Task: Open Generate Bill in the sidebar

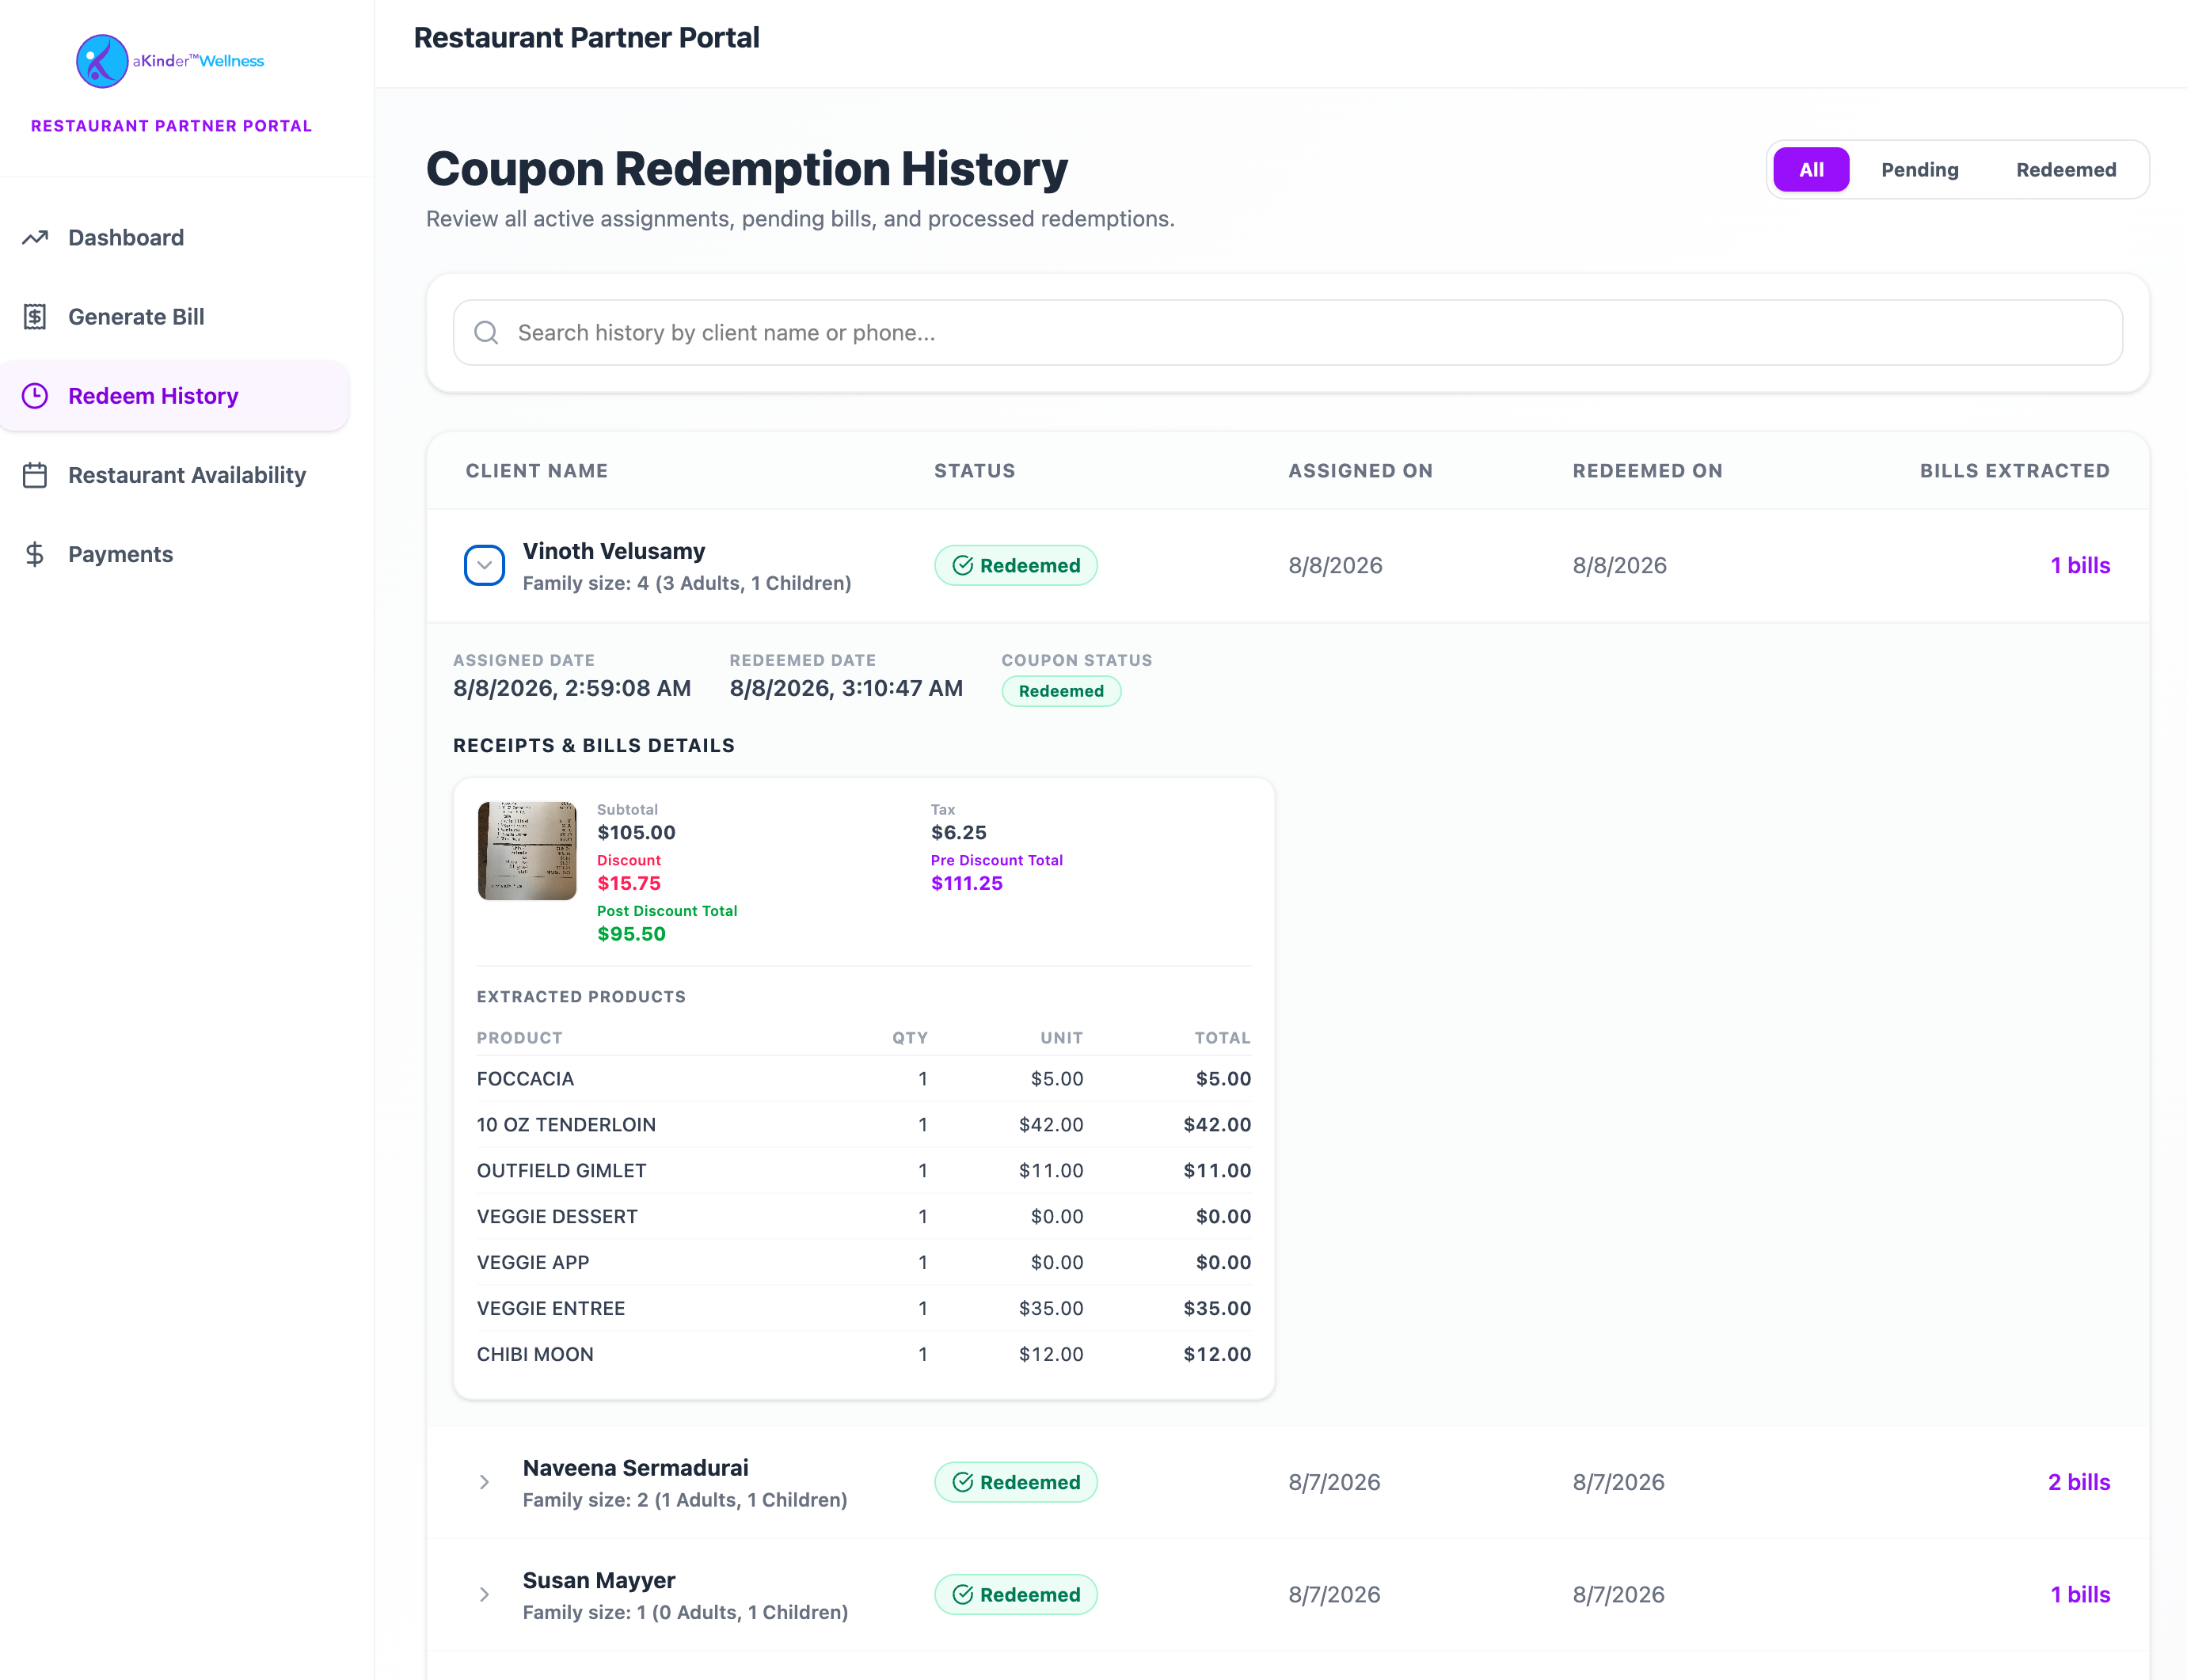Action: [175, 317]
